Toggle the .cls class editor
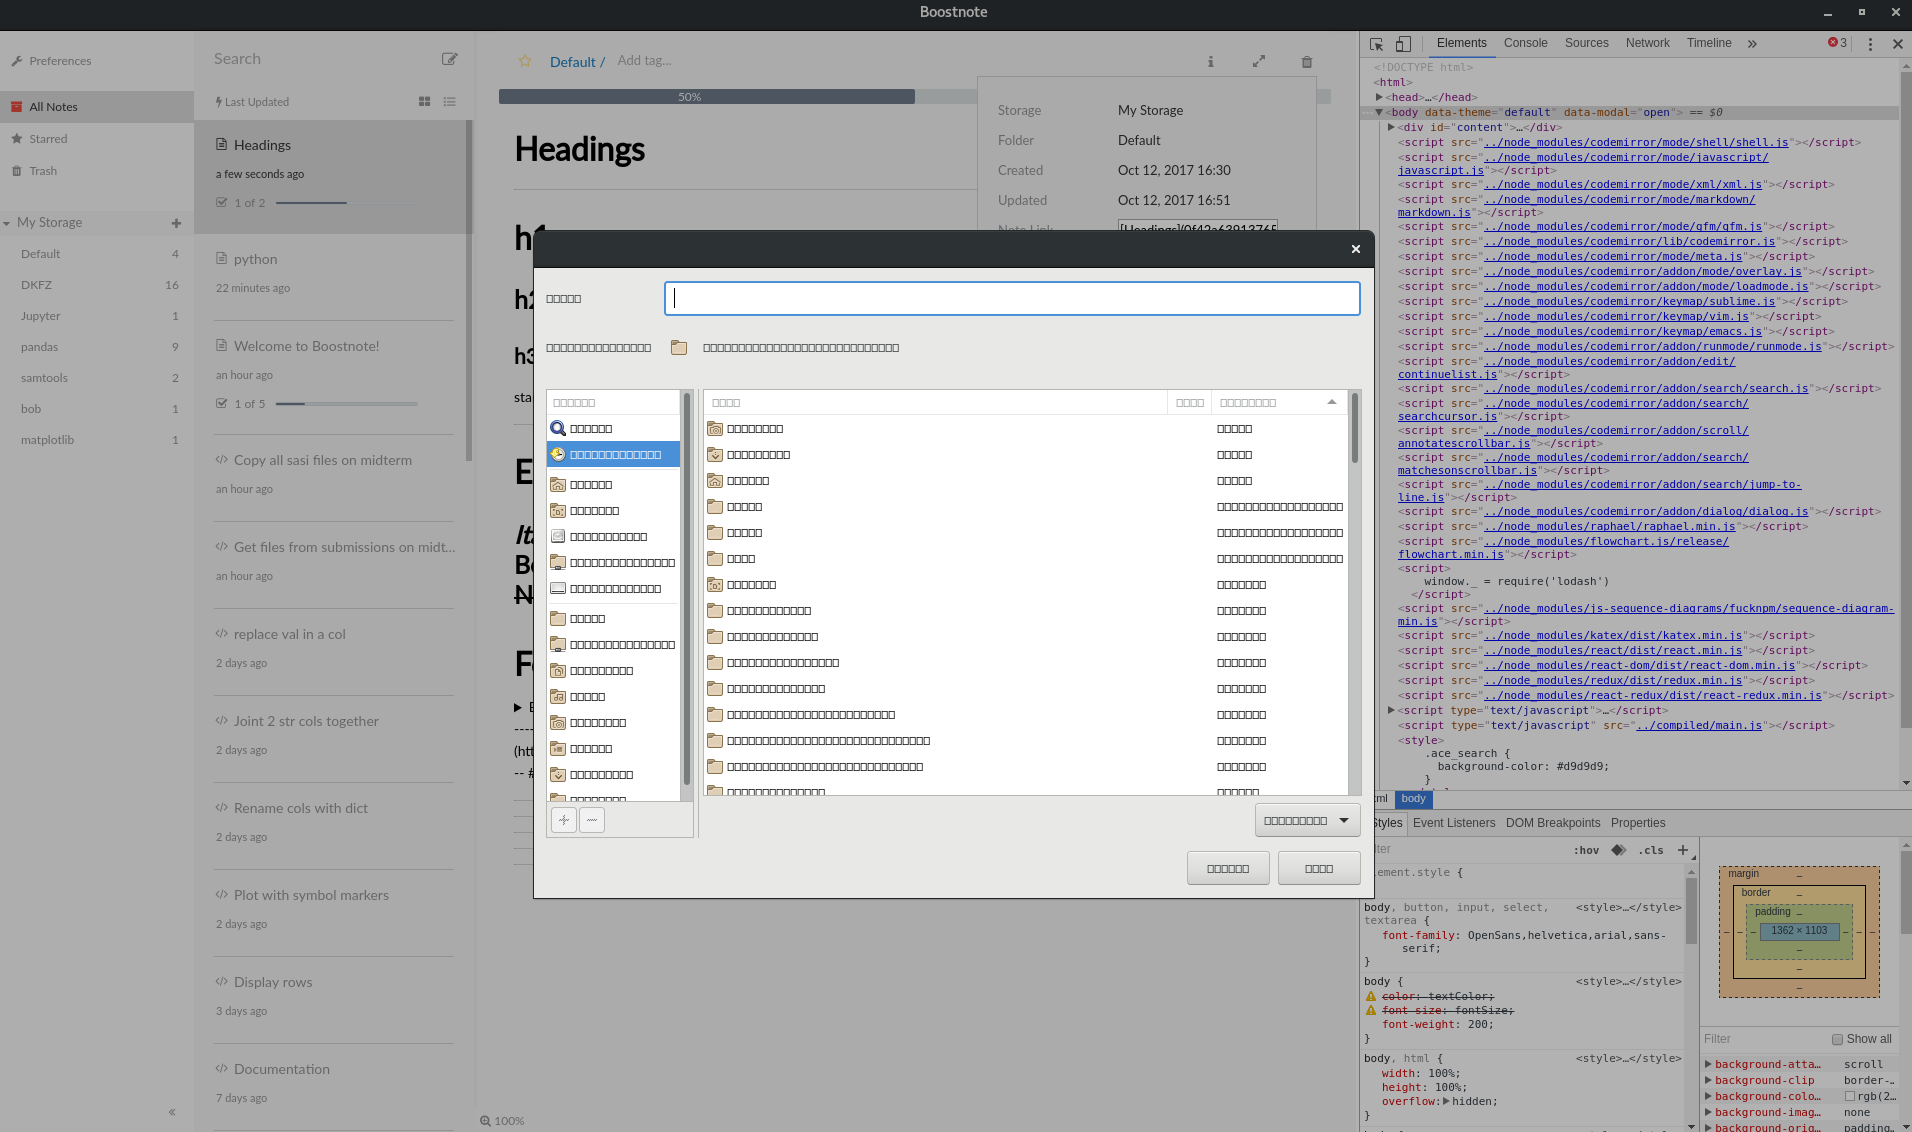The height and width of the screenshot is (1132, 1912). point(1651,851)
